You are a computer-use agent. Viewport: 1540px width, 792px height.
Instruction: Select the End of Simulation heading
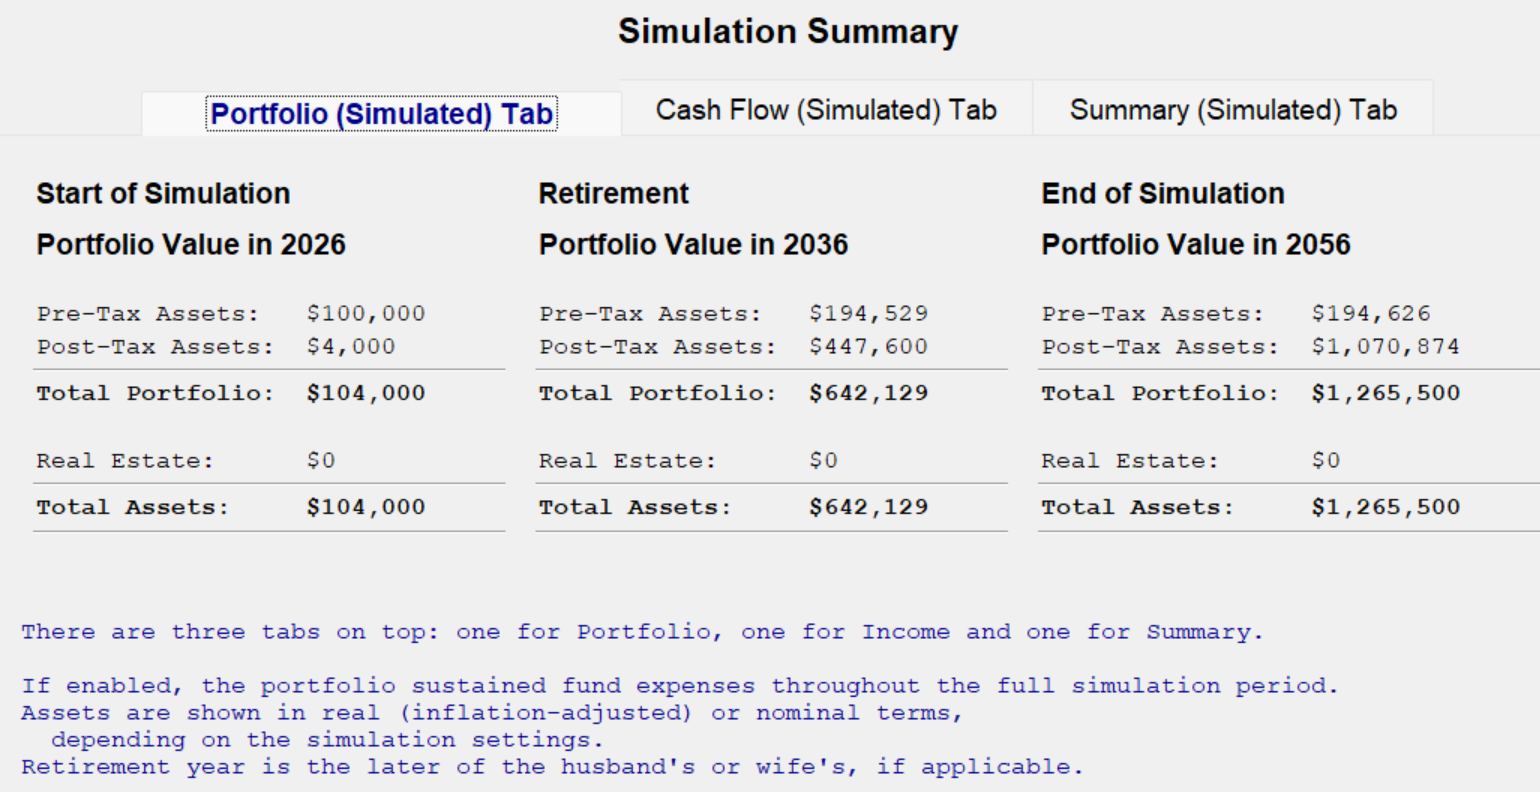(x=1162, y=193)
